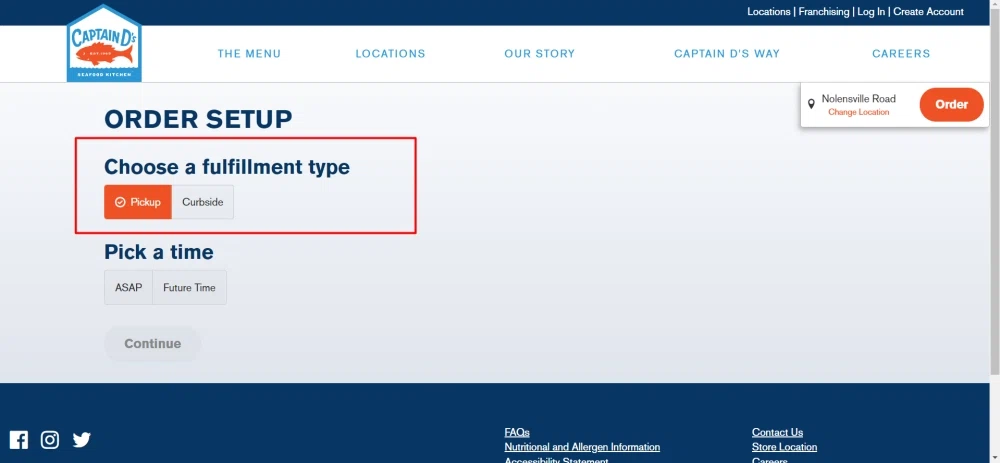
Task: Click the page's vertical scrollbar
Action: (995, 191)
